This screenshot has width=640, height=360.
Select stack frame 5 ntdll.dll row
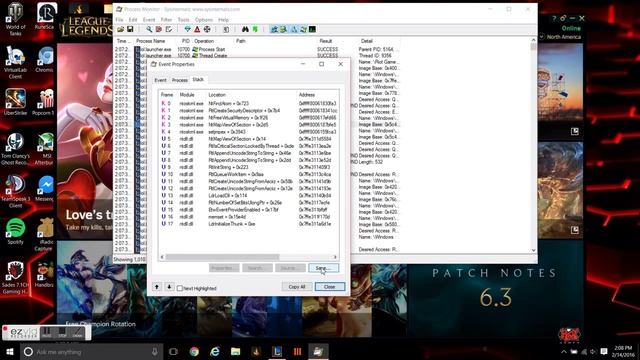(249, 139)
